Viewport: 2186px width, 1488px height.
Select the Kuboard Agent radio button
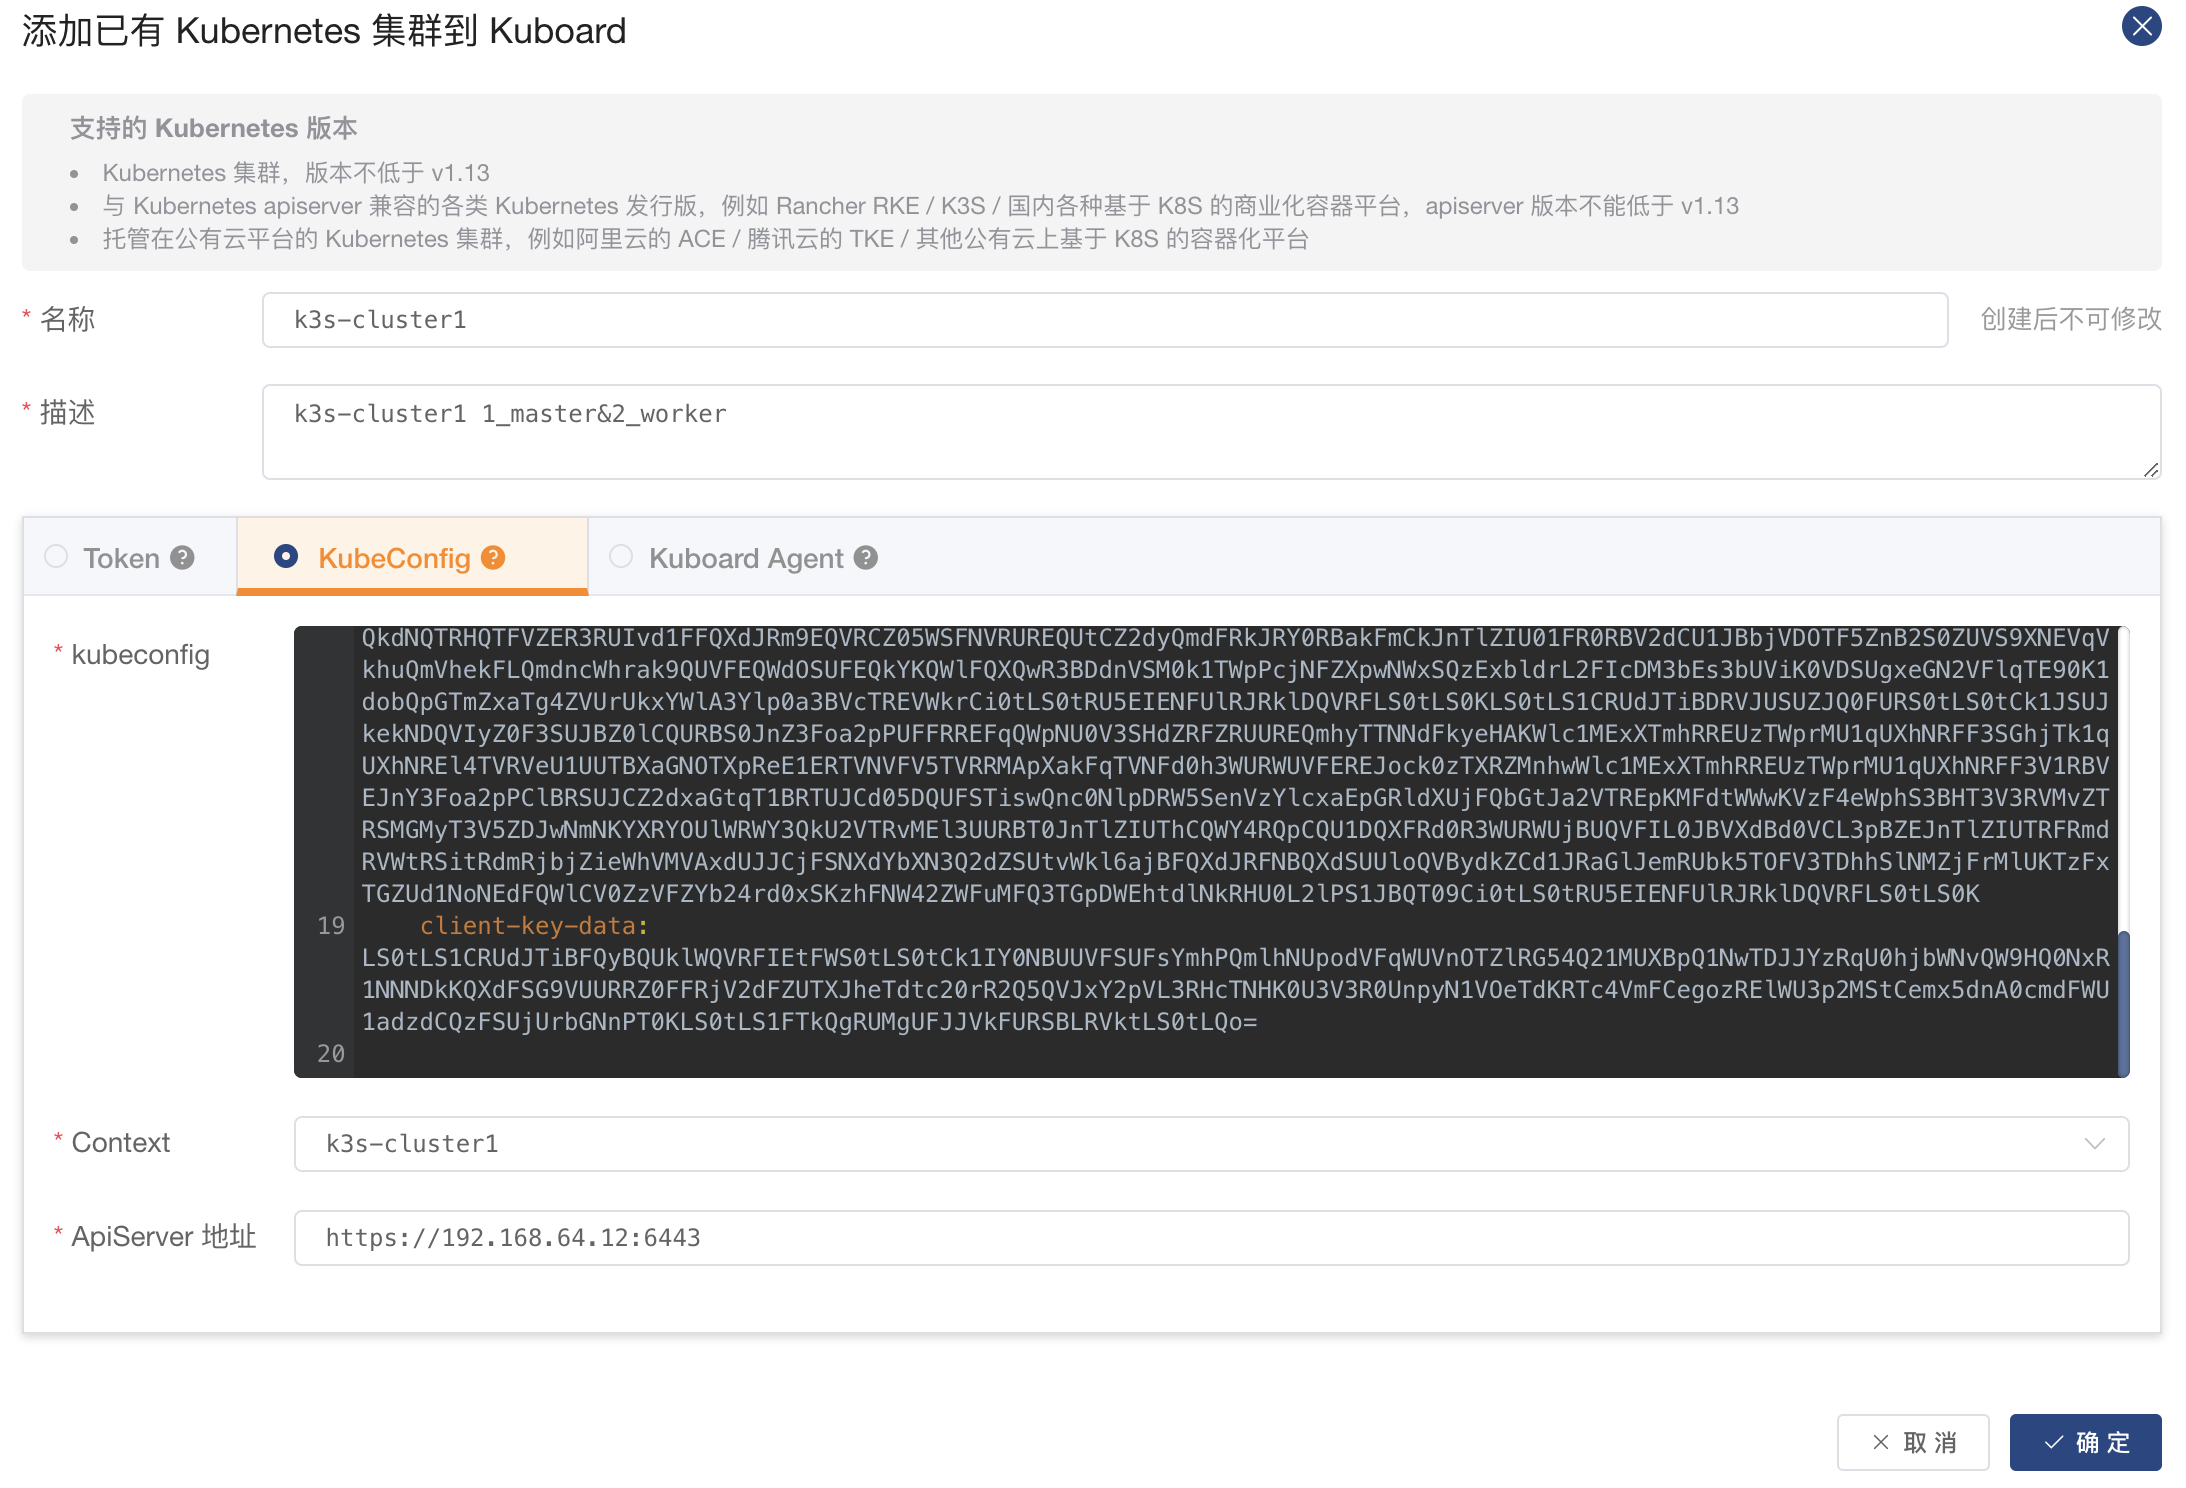(x=621, y=556)
